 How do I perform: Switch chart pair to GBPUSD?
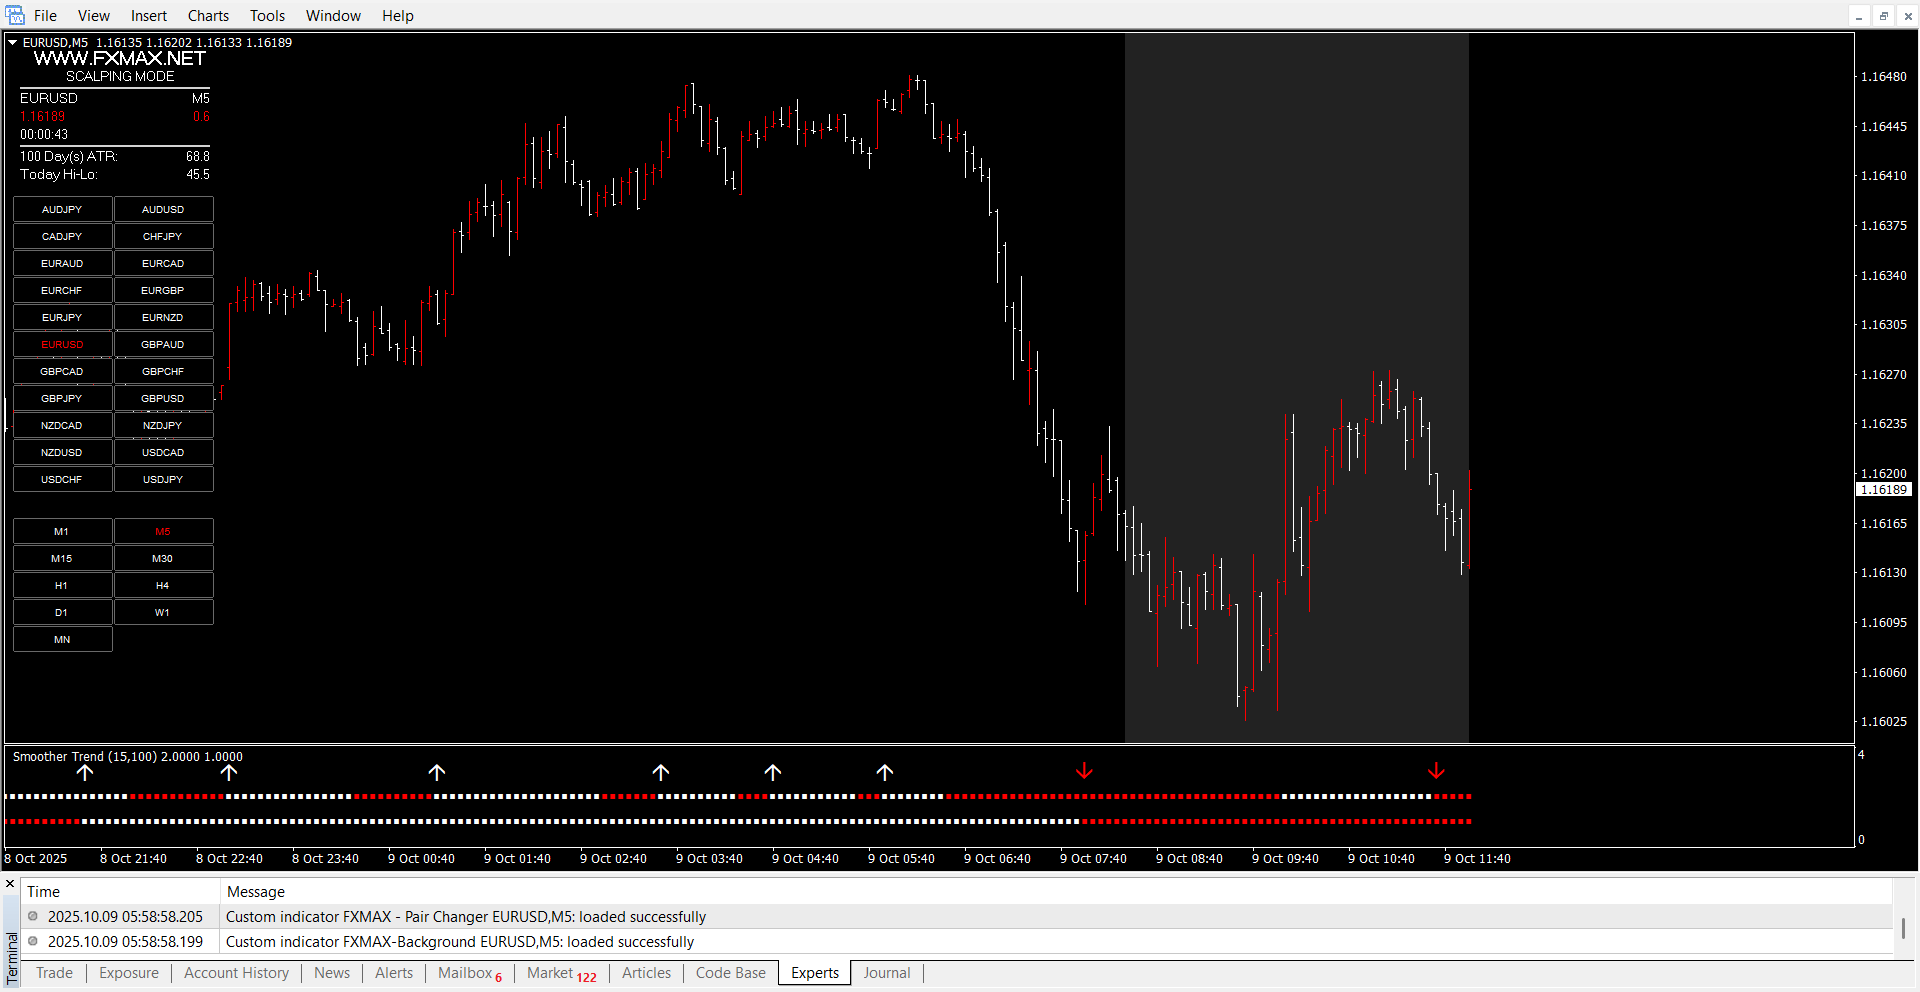[163, 398]
